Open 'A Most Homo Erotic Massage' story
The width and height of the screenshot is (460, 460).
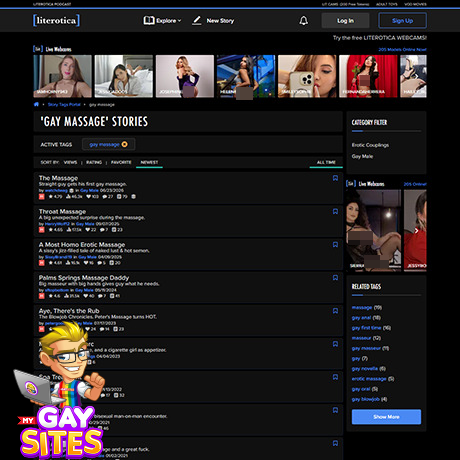coord(82,244)
